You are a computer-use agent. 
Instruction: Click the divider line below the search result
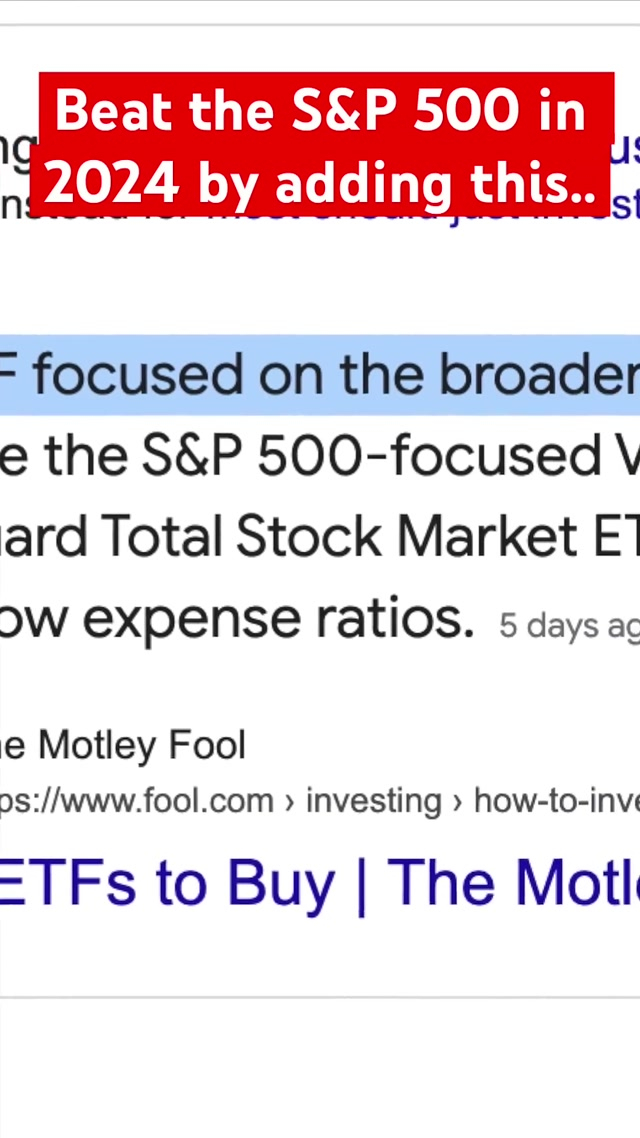click(x=320, y=996)
